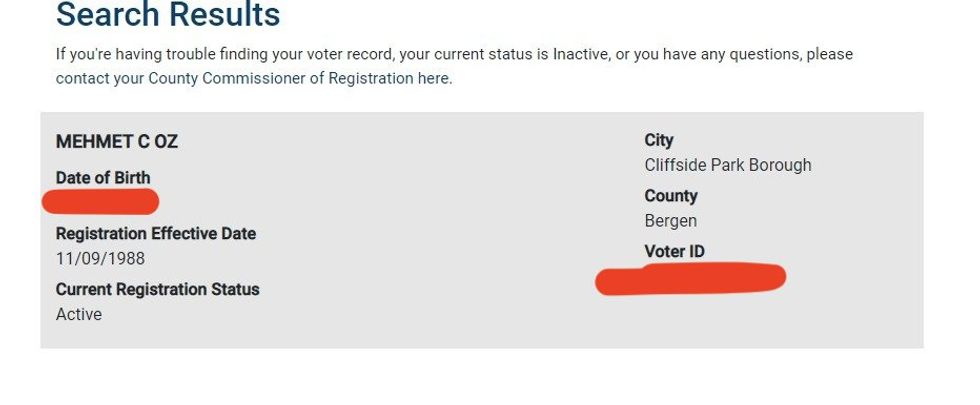Click the Registration Effective Date label
The height and width of the screenshot is (405, 980).
(x=155, y=234)
